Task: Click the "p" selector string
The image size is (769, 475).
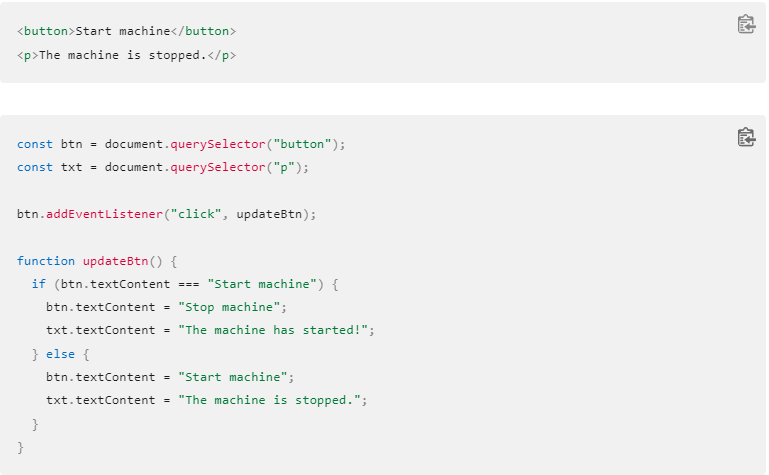Action: tap(284, 167)
